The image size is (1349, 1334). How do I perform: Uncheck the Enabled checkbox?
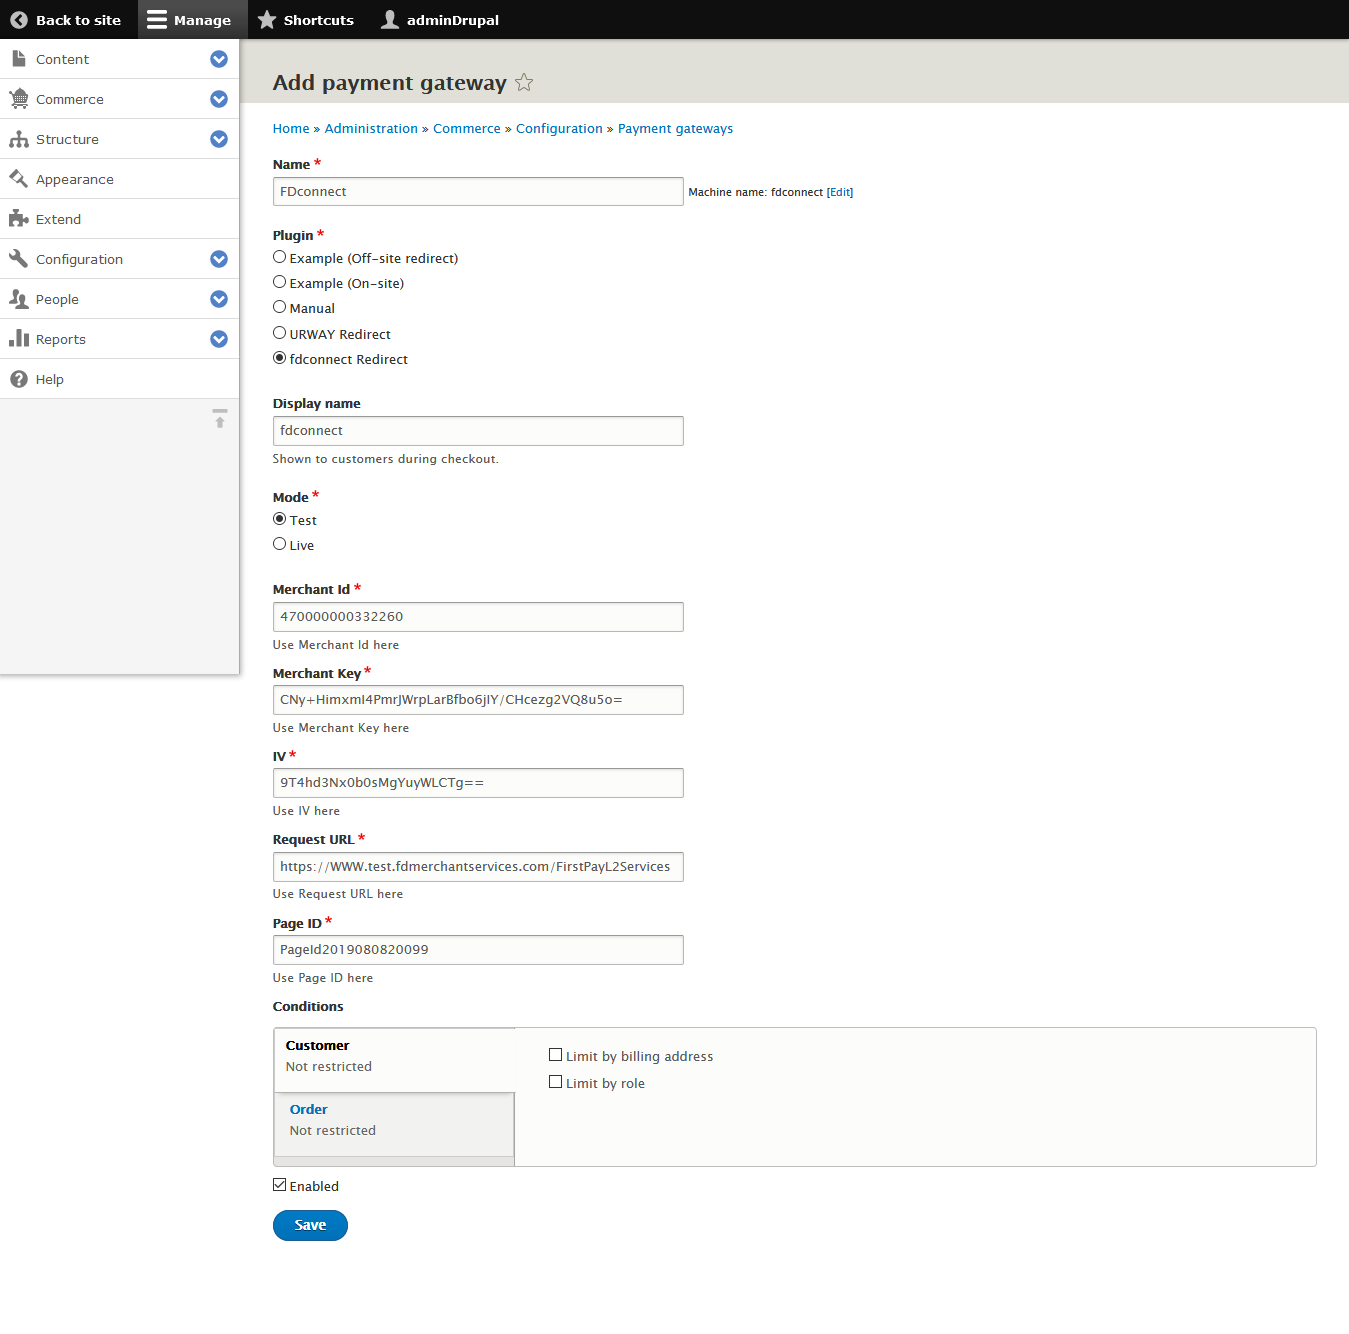click(x=280, y=1185)
